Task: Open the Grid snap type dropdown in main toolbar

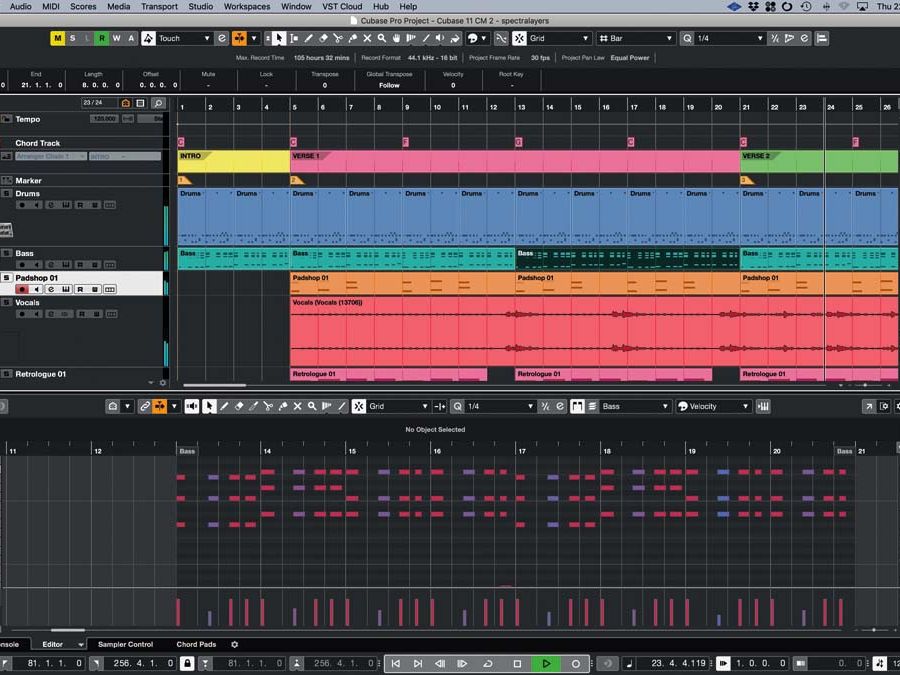Action: point(559,38)
